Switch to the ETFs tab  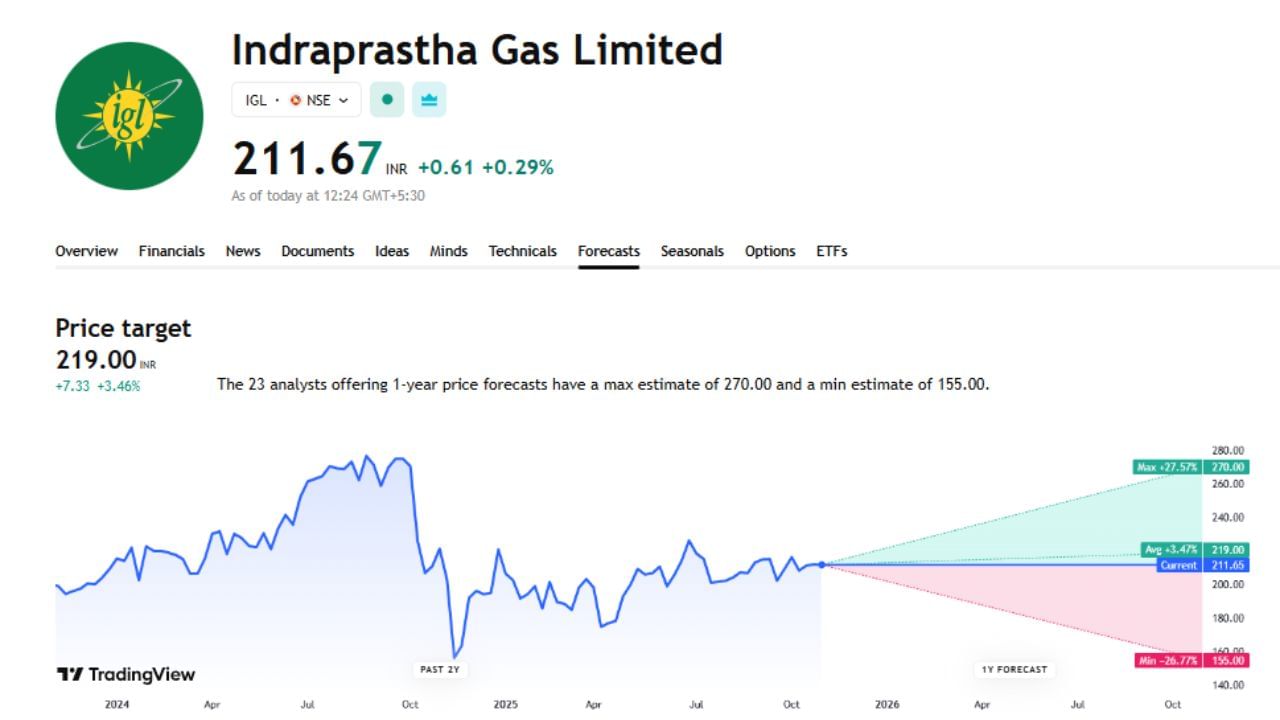pyautogui.click(x=832, y=251)
